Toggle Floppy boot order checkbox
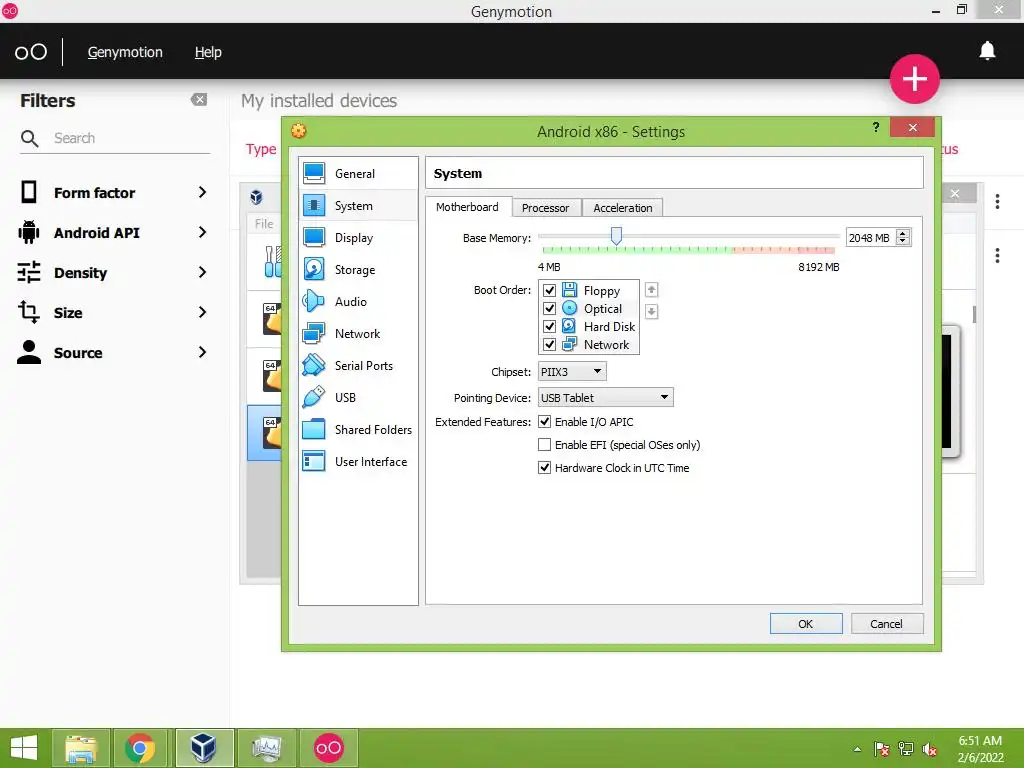Screen dimensions: 1024x768 click(x=549, y=290)
